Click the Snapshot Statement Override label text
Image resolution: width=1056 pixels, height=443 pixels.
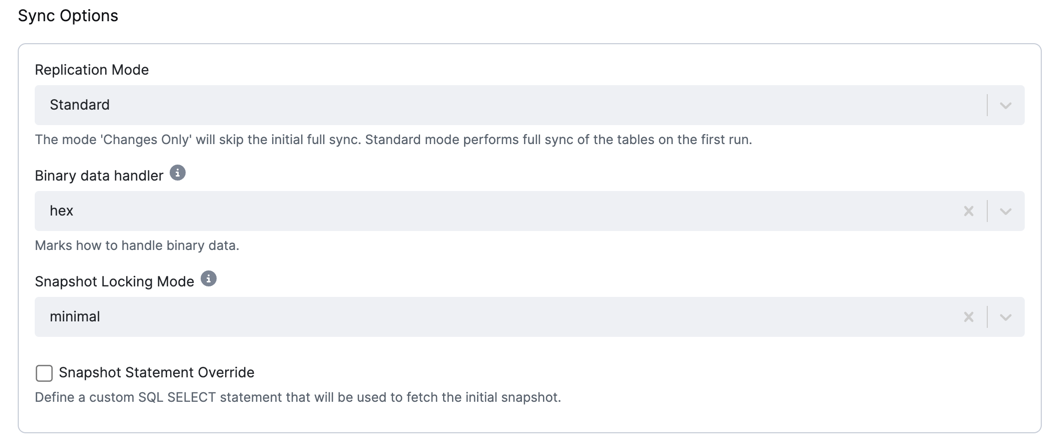click(156, 372)
